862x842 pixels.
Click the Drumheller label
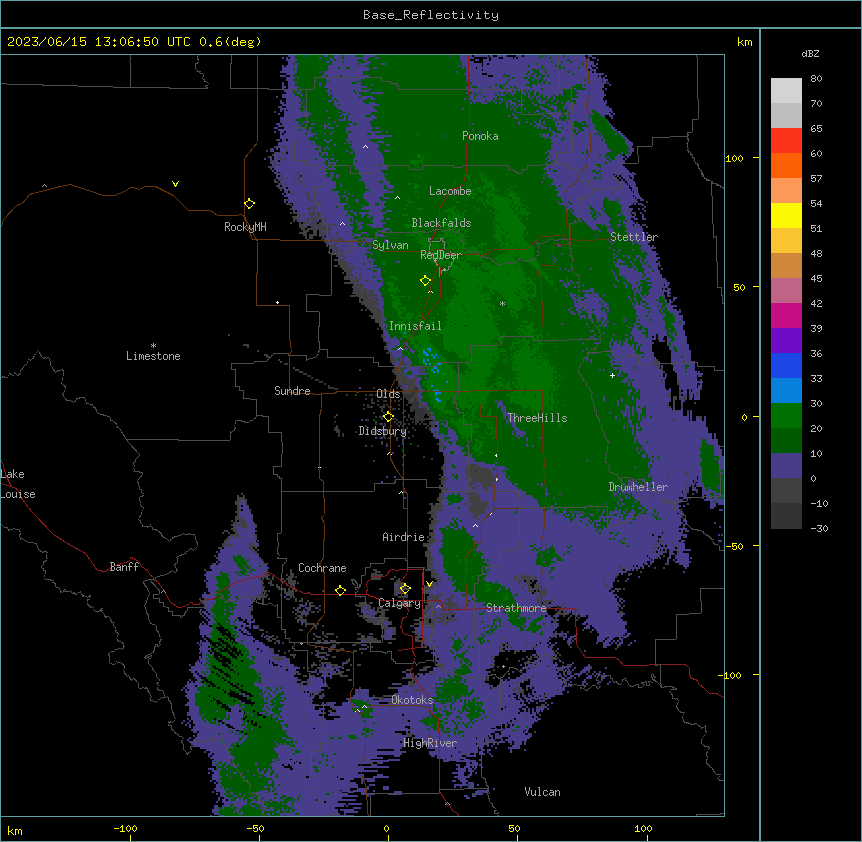pos(638,487)
